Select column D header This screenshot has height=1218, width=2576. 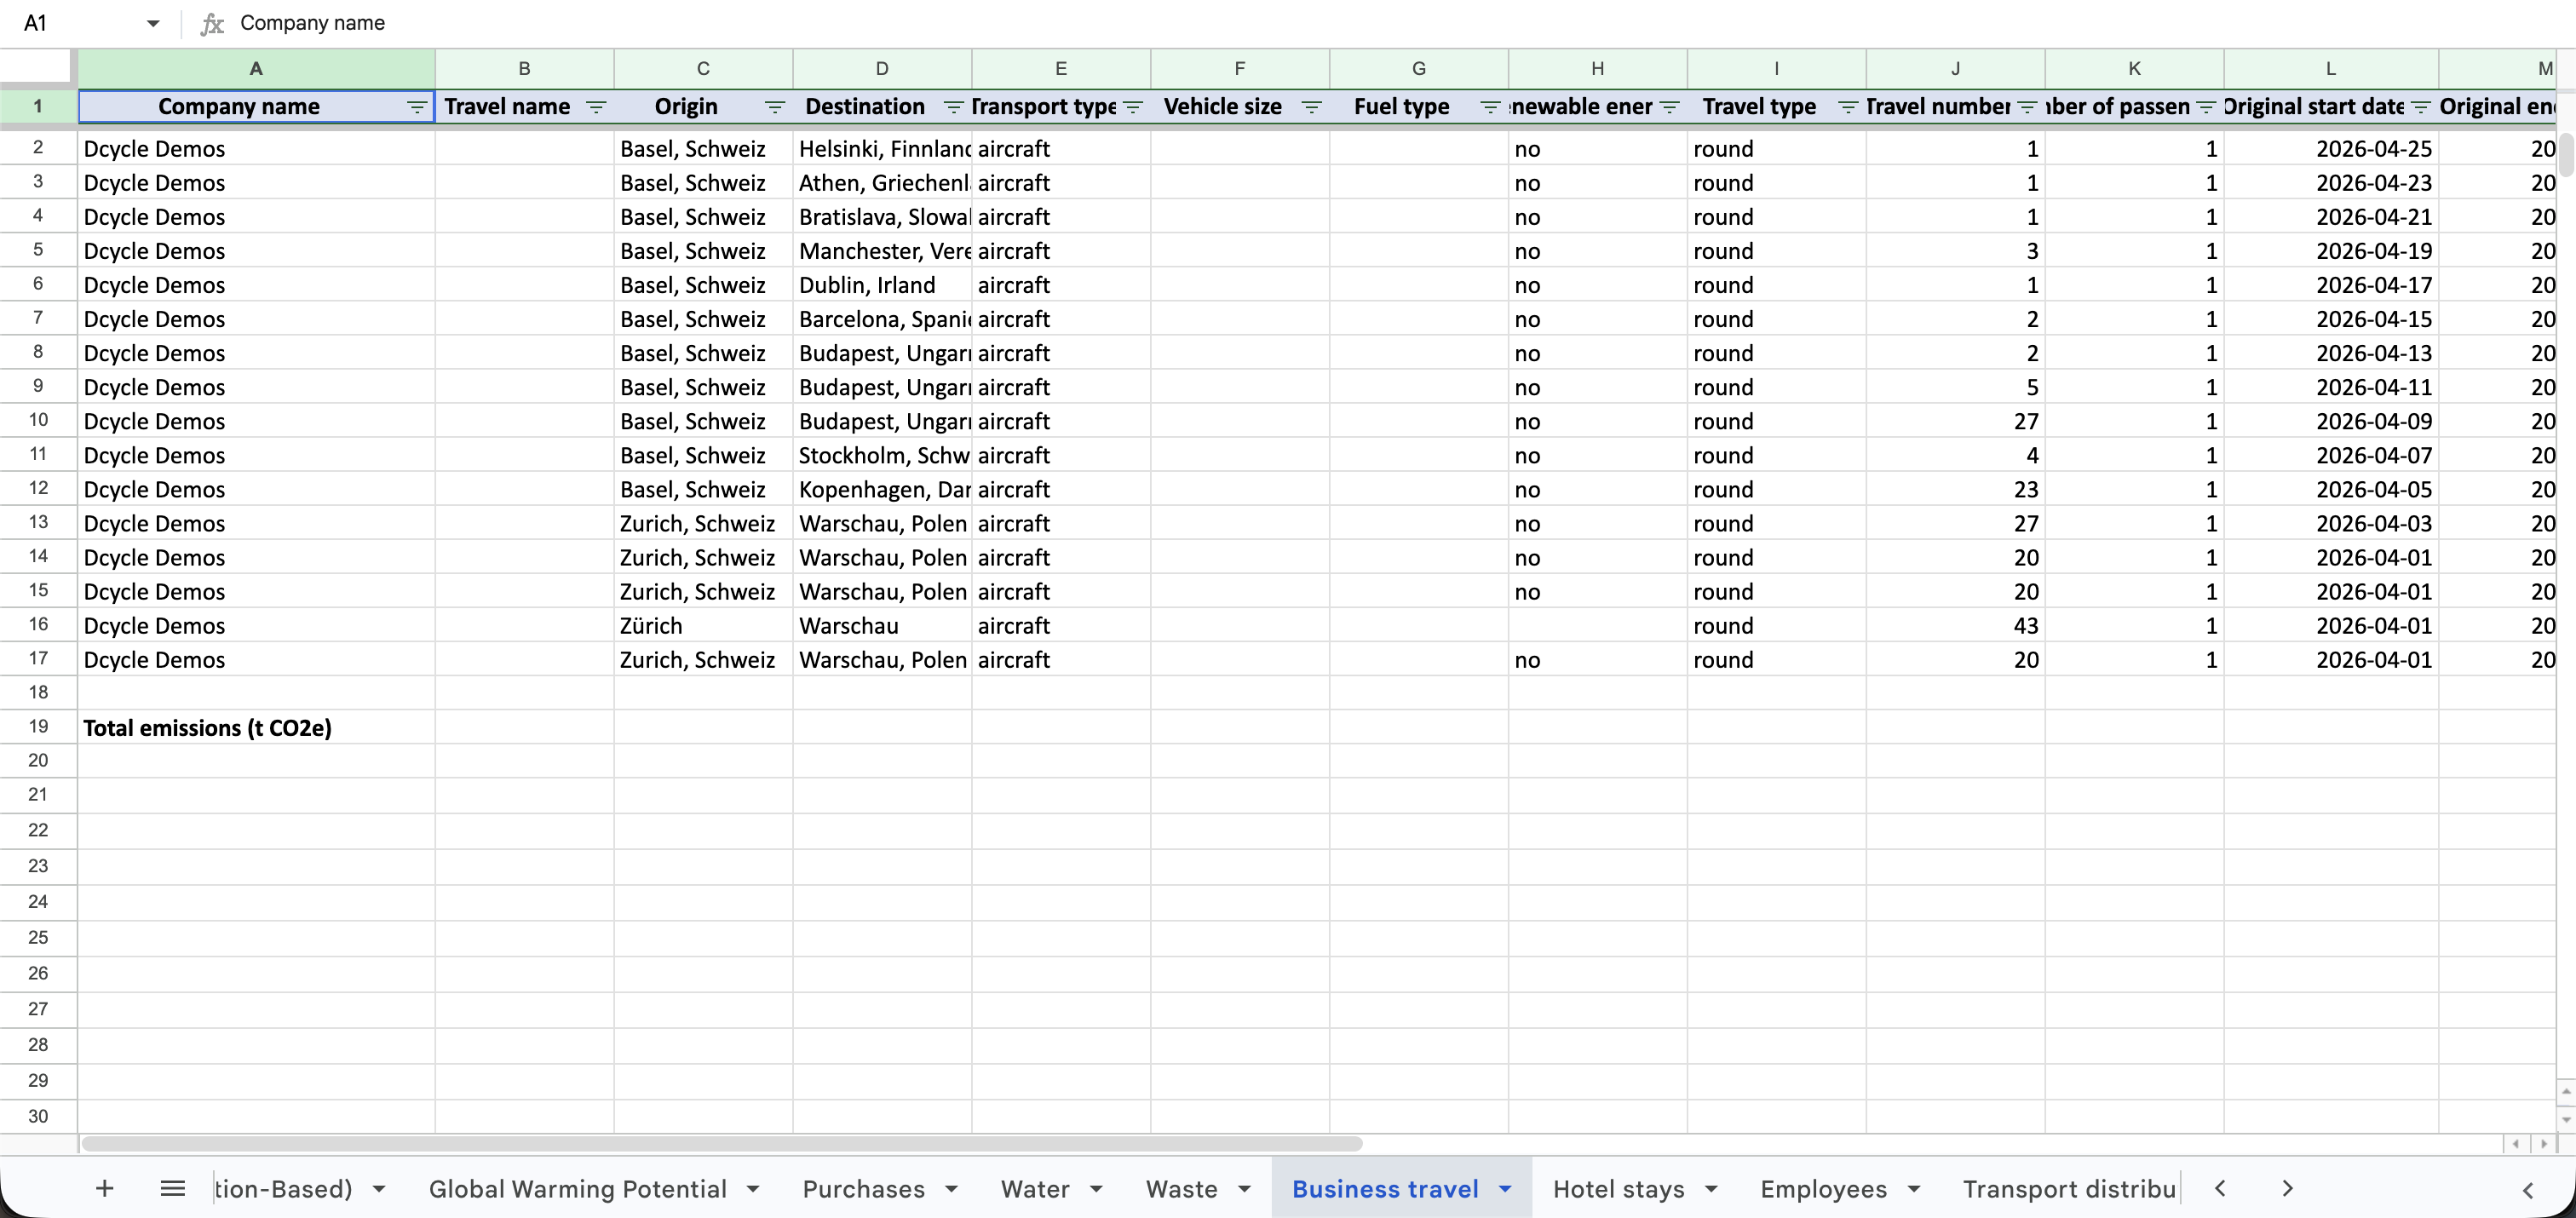[882, 69]
